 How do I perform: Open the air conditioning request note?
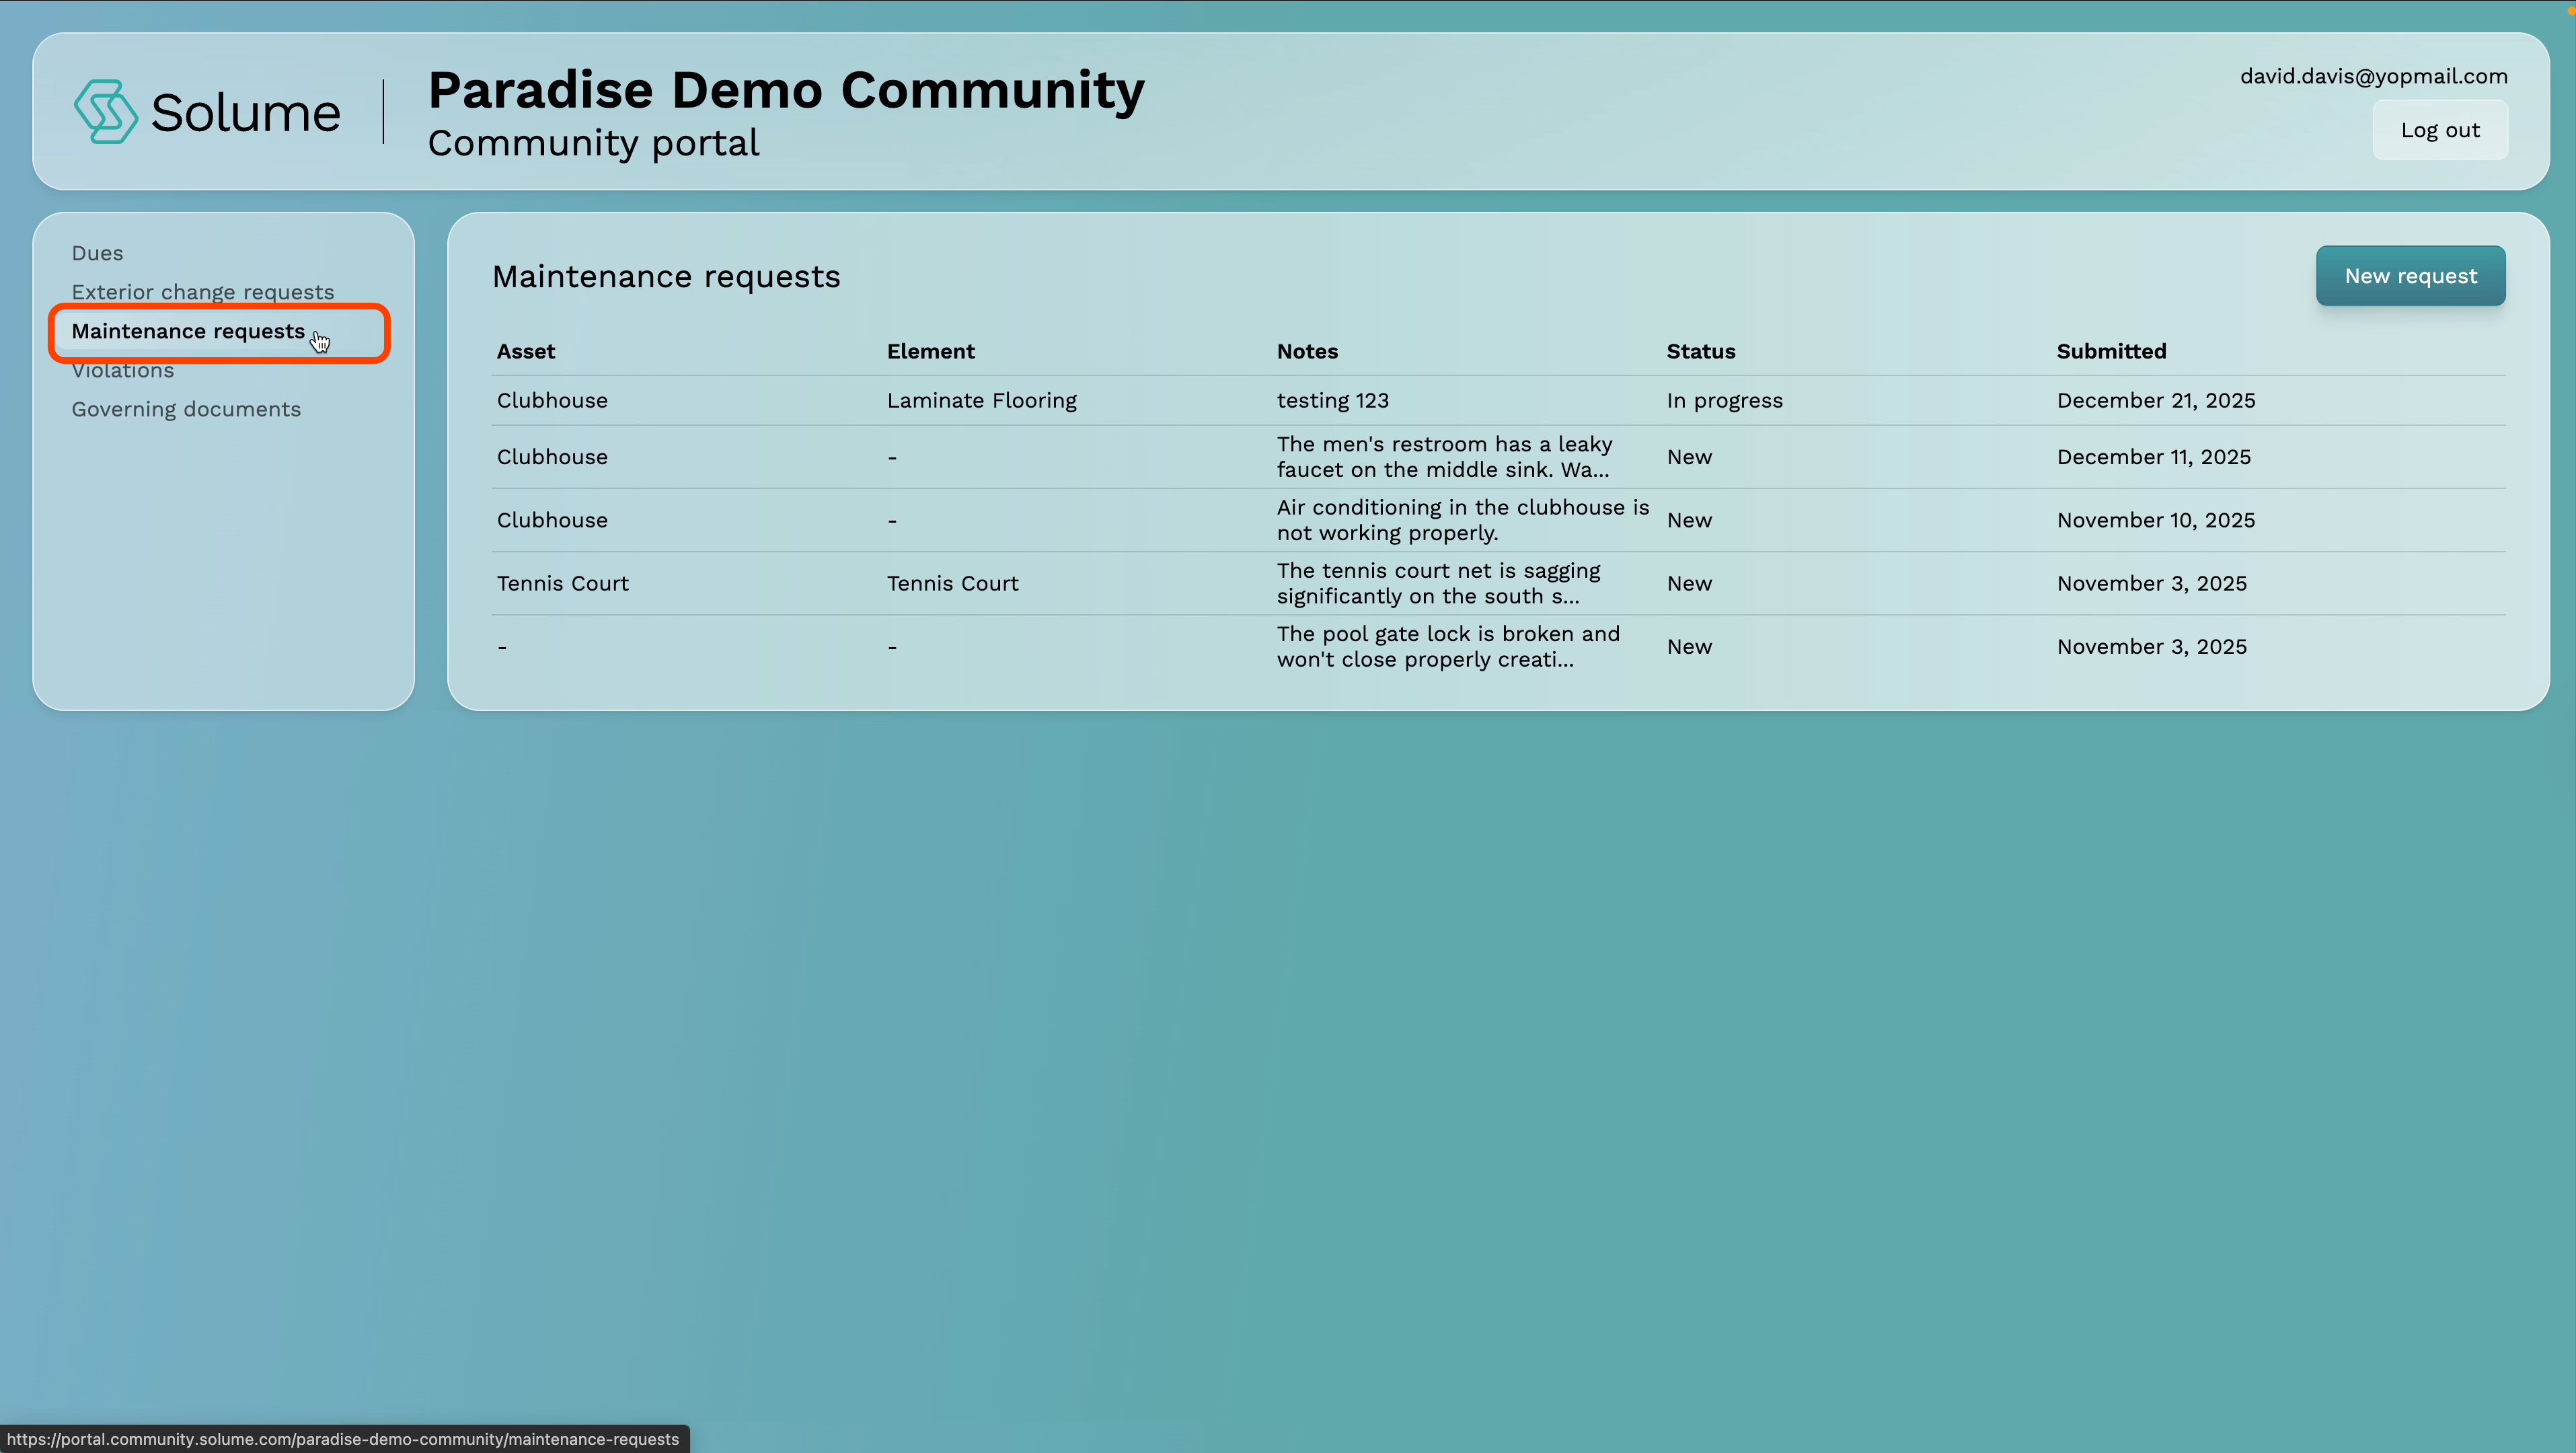click(1462, 520)
